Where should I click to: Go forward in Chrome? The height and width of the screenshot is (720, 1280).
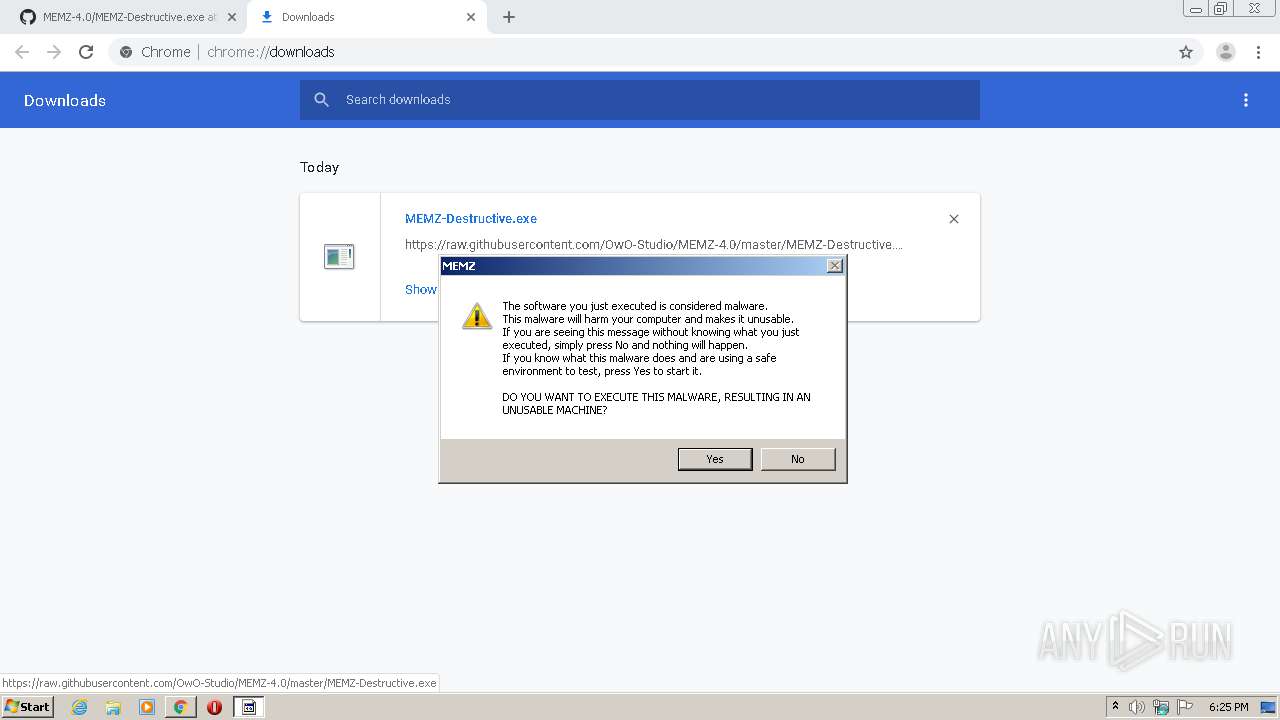54,52
